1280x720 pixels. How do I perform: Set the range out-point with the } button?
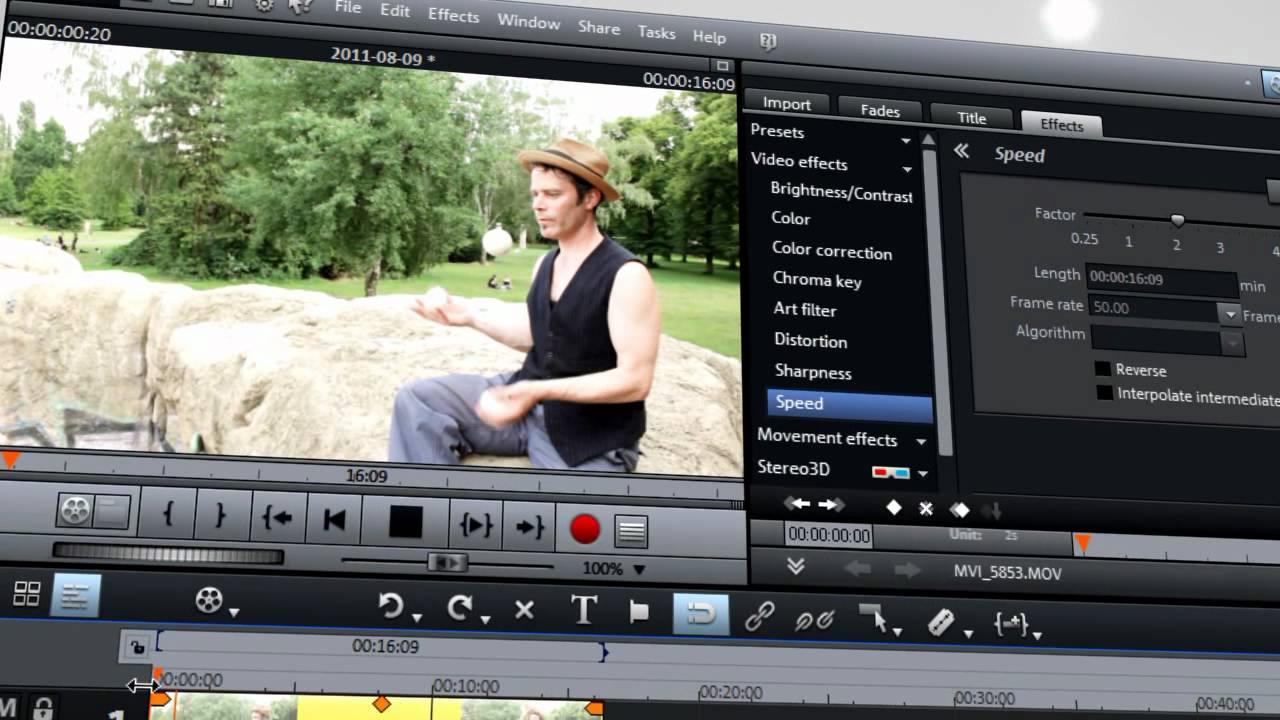tap(222, 516)
